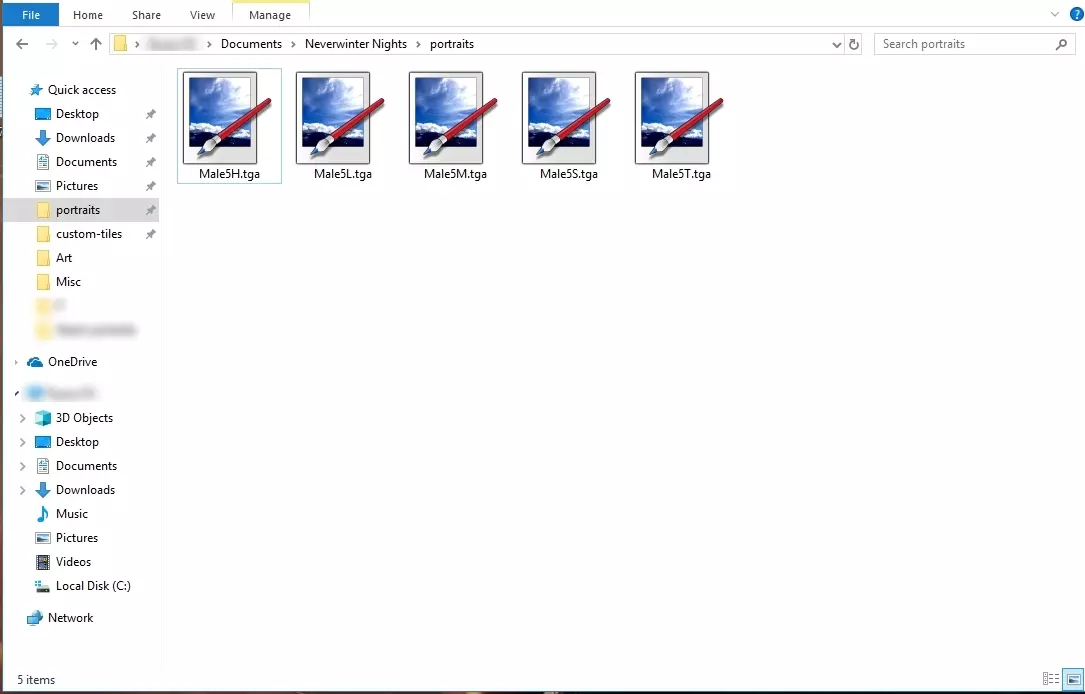Click the Neverwinter Nights breadcrumb
This screenshot has width=1085, height=694.
(356, 44)
